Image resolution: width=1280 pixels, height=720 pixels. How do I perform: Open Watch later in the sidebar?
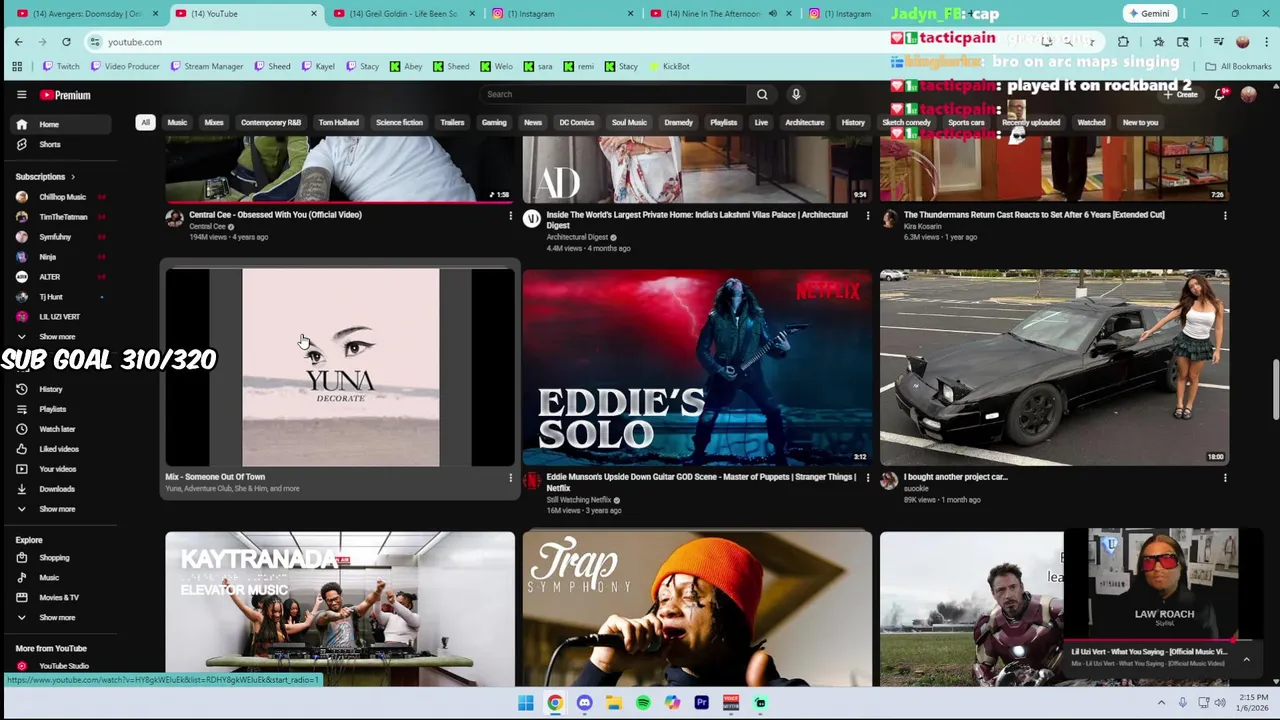(x=60, y=429)
